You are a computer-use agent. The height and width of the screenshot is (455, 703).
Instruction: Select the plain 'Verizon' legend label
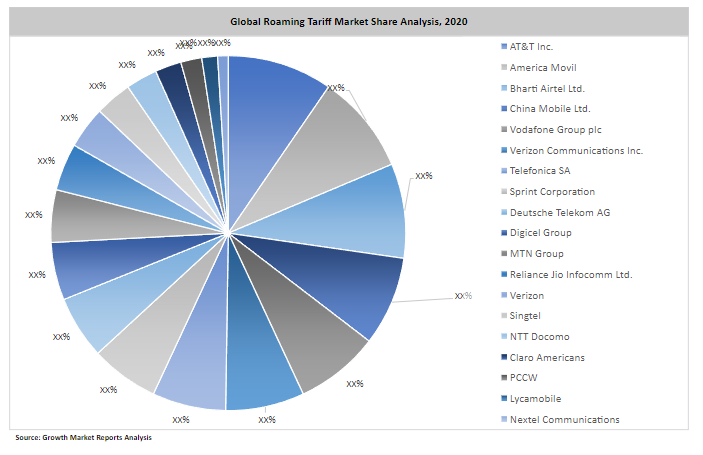pyautogui.click(x=527, y=295)
